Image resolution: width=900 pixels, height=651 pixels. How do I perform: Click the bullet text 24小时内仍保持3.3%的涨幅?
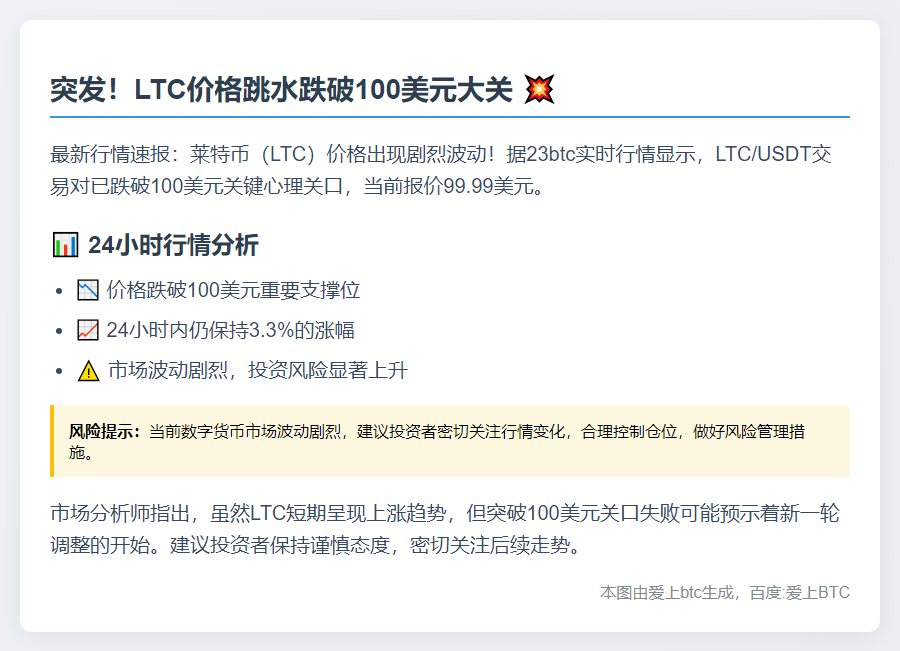[230, 331]
